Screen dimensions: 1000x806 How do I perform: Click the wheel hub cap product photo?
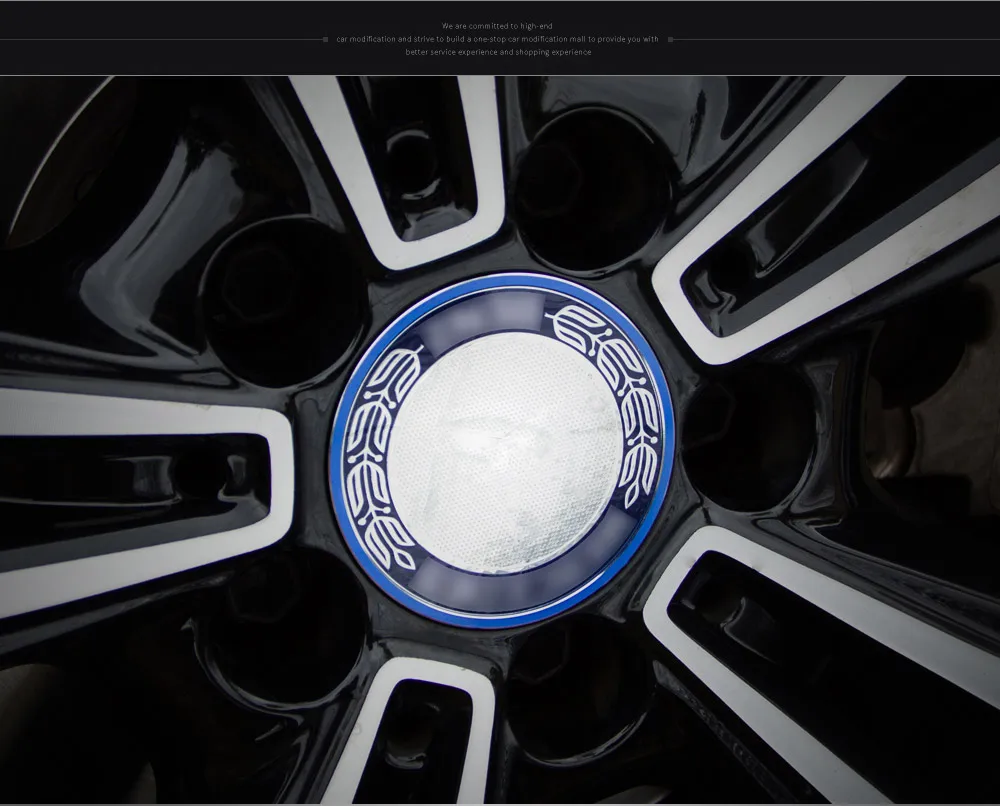(500, 440)
